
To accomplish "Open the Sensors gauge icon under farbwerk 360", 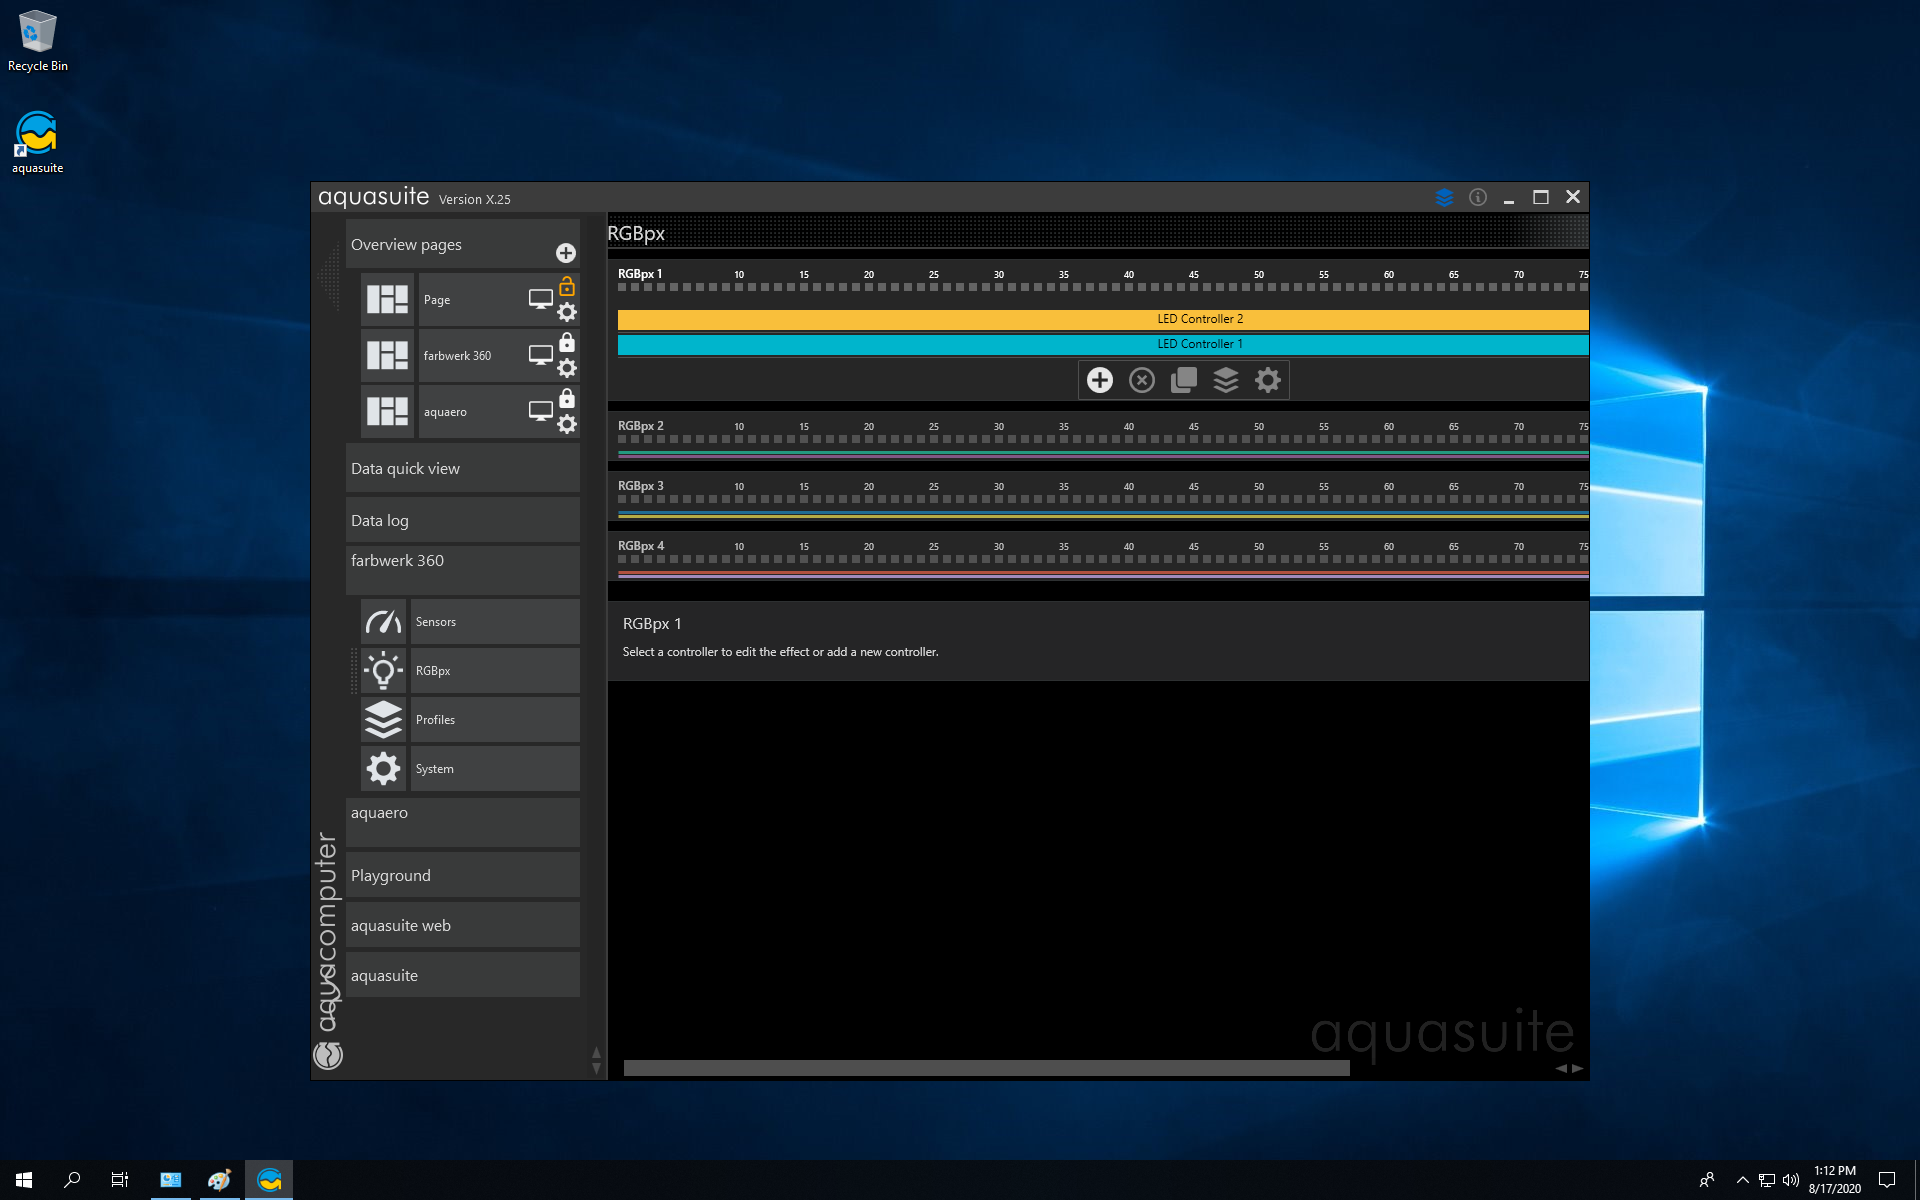I will click(x=383, y=622).
